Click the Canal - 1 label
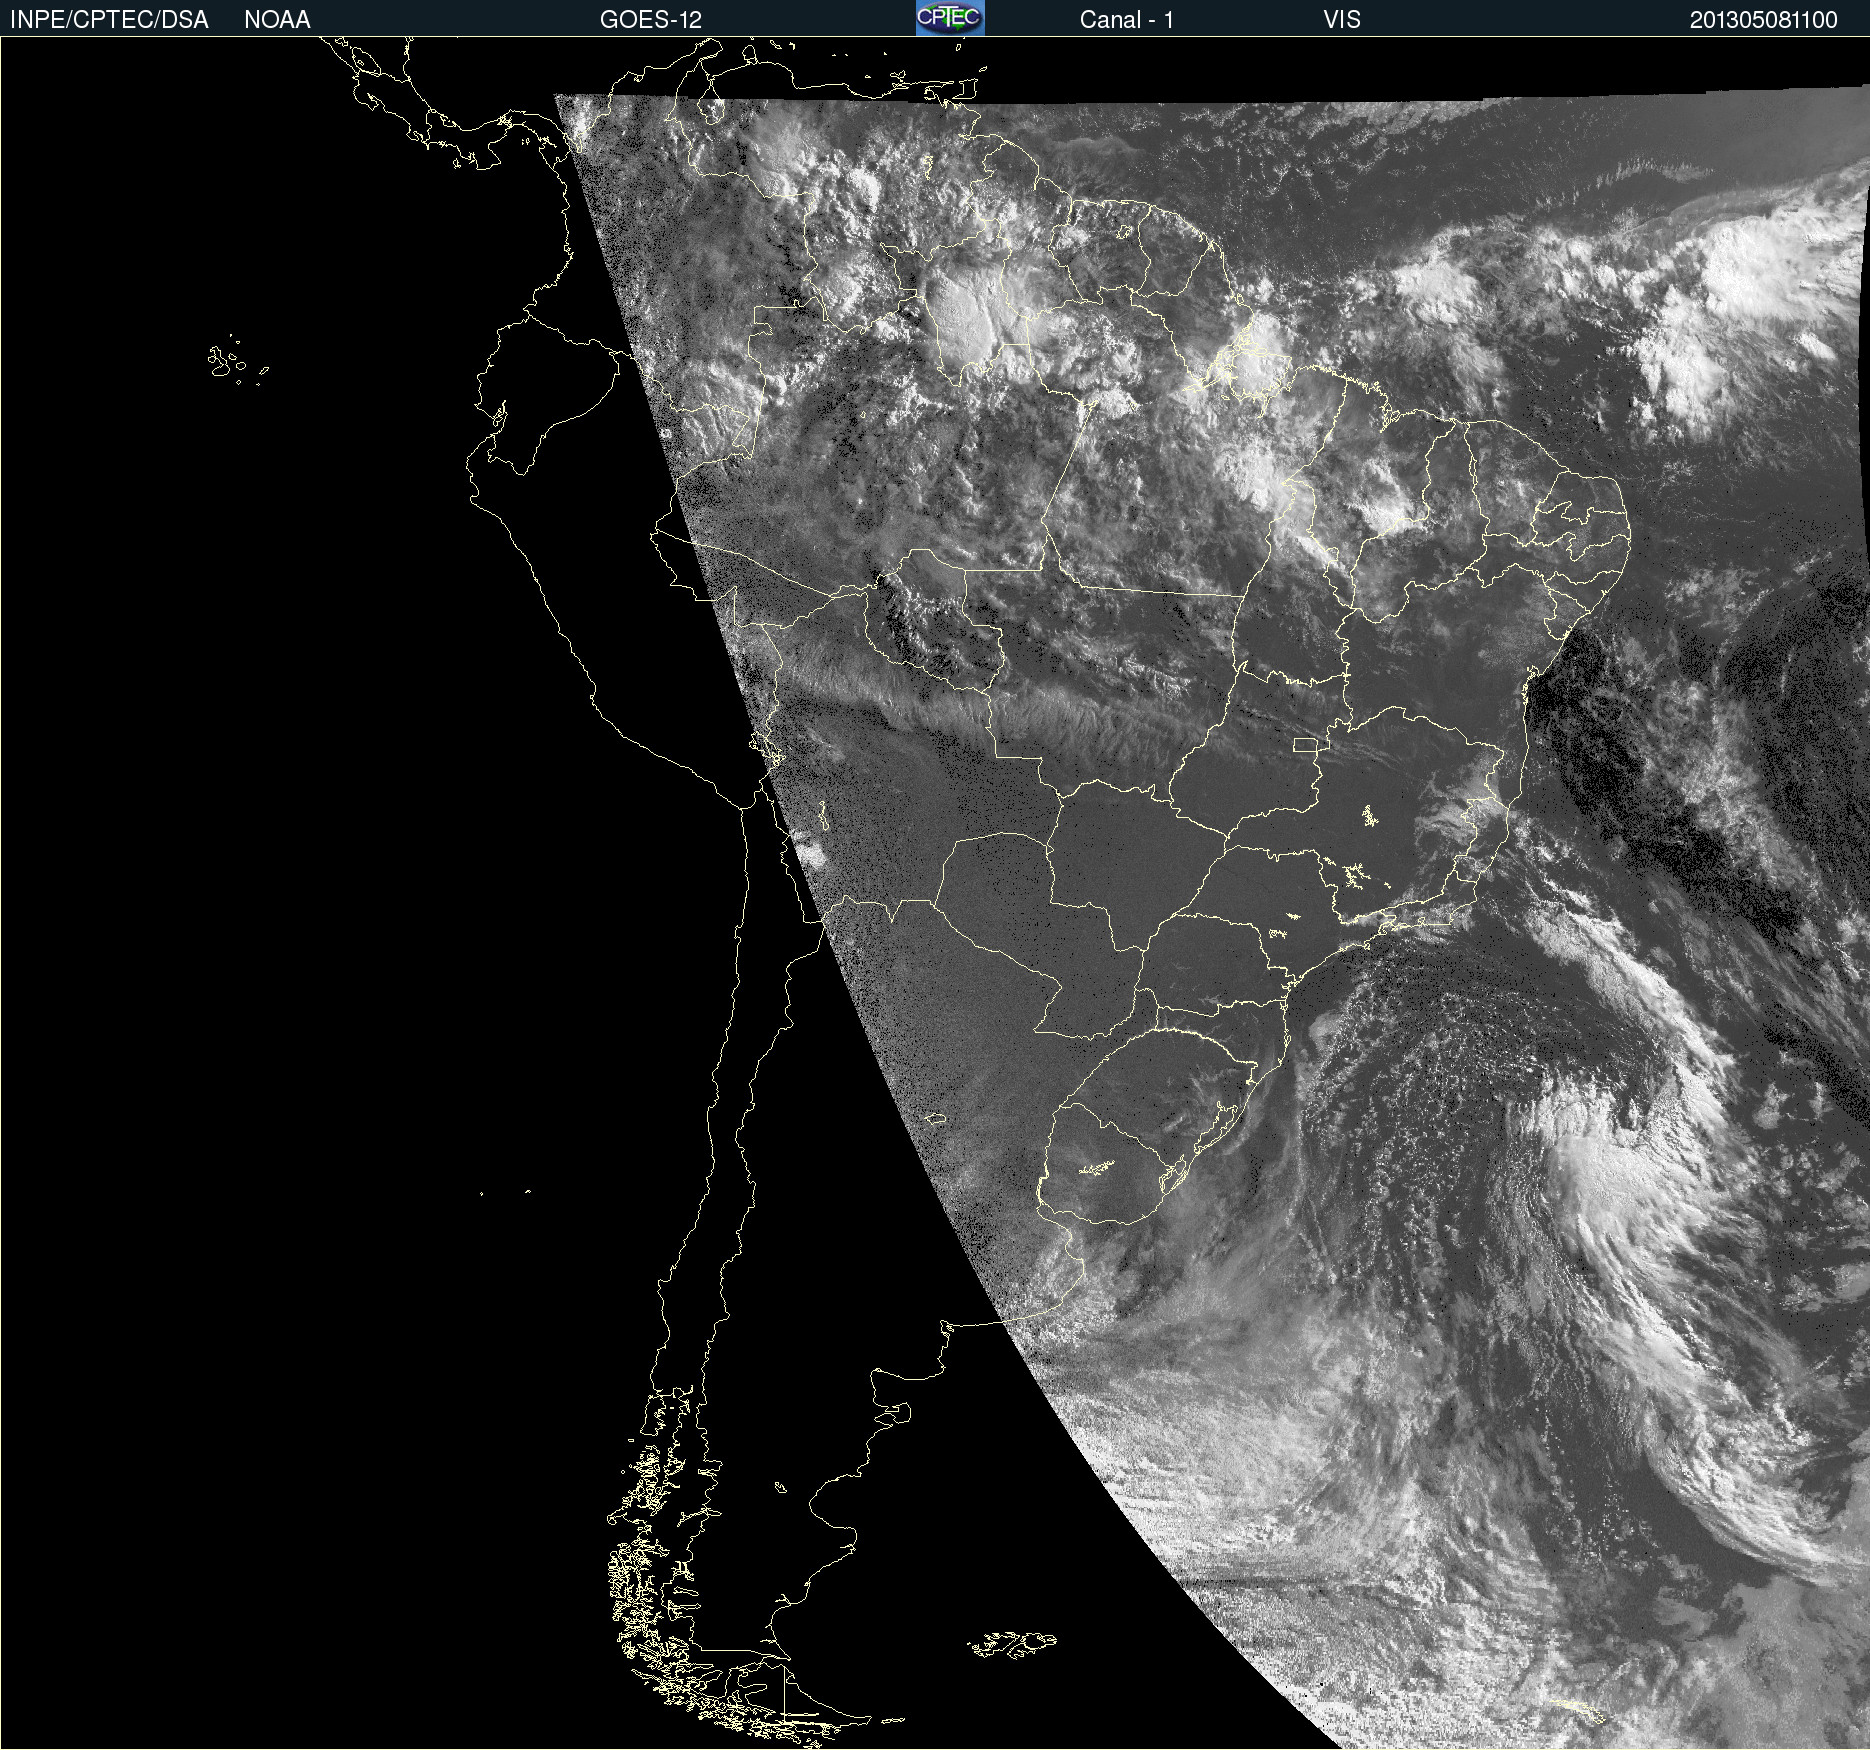This screenshot has height=1750, width=1870. [x=1127, y=20]
